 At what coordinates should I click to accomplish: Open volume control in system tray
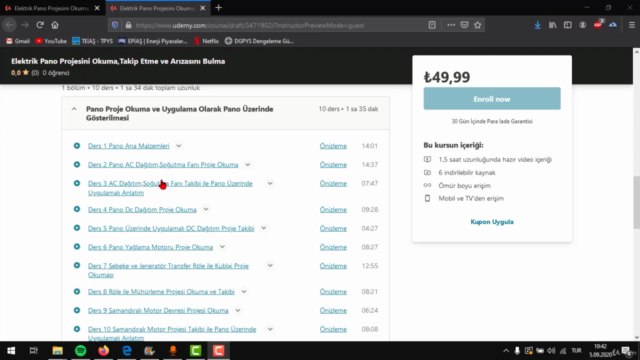(551, 351)
